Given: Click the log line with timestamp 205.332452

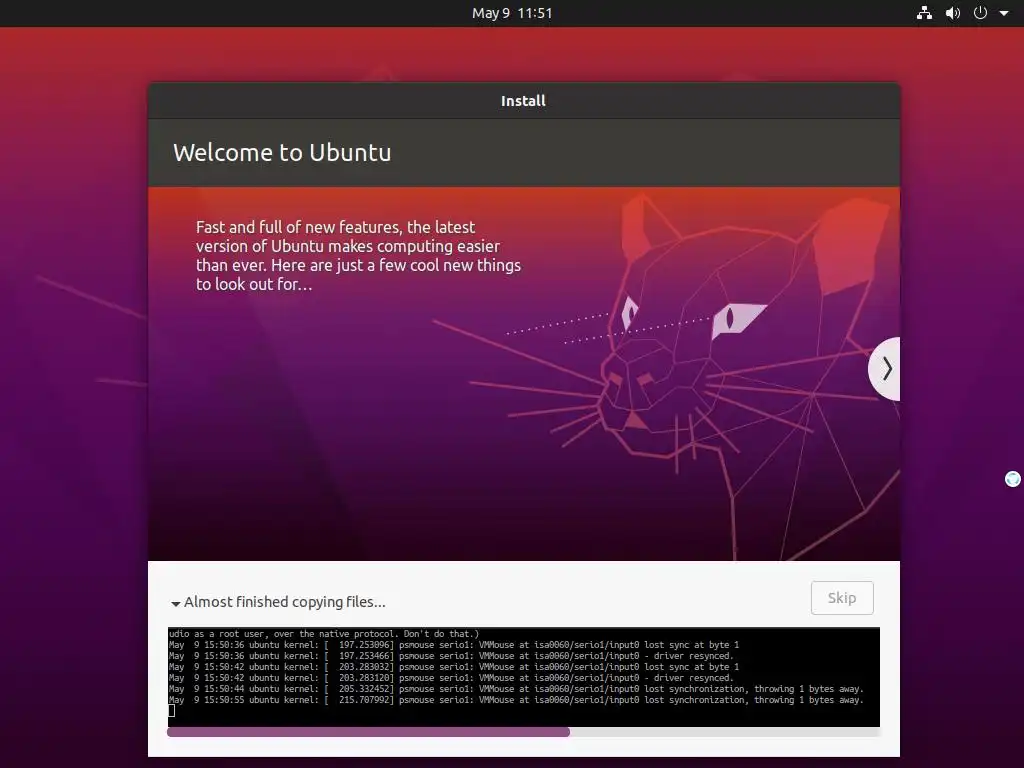Looking at the screenshot, I should (516, 689).
